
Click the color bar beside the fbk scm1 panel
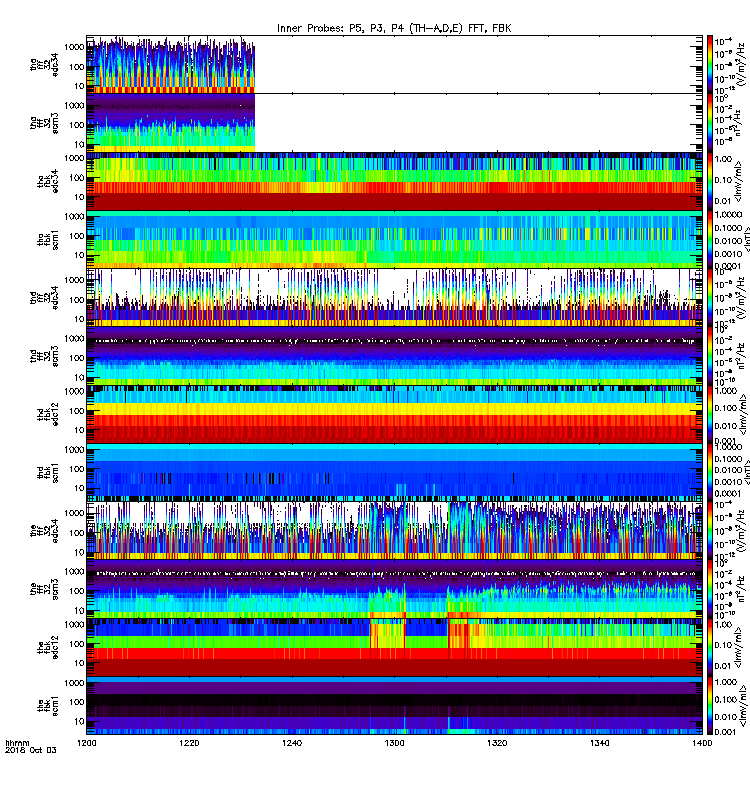(x=709, y=706)
